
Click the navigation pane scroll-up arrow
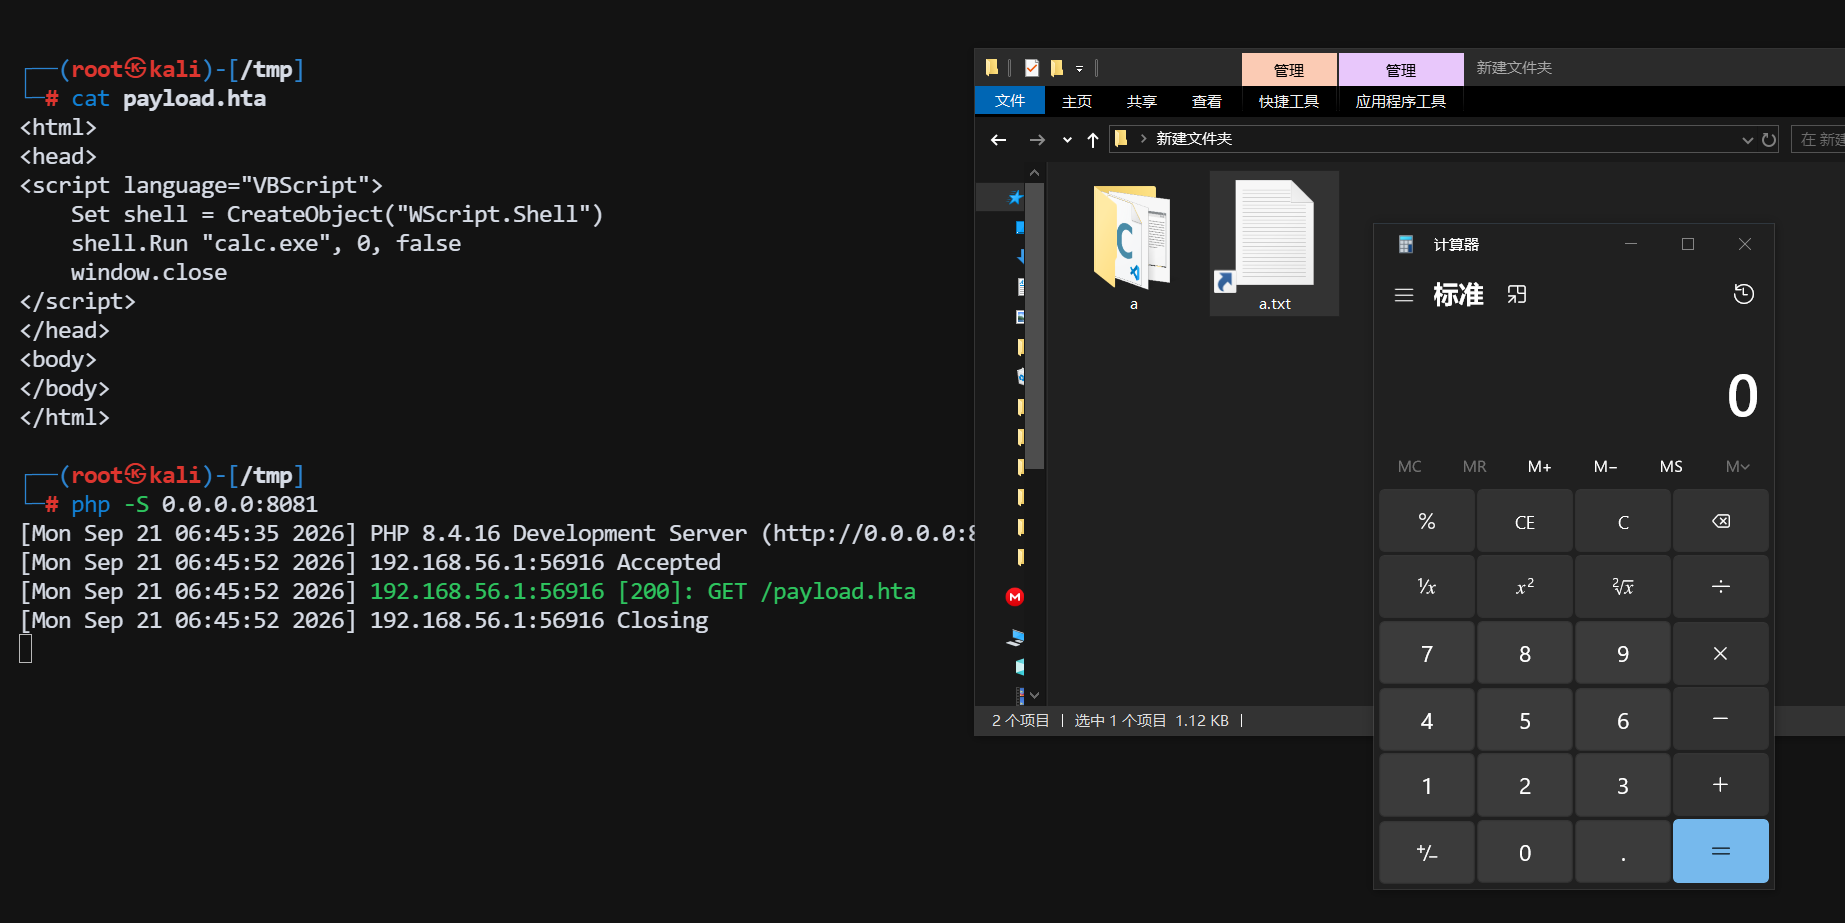point(1035,173)
